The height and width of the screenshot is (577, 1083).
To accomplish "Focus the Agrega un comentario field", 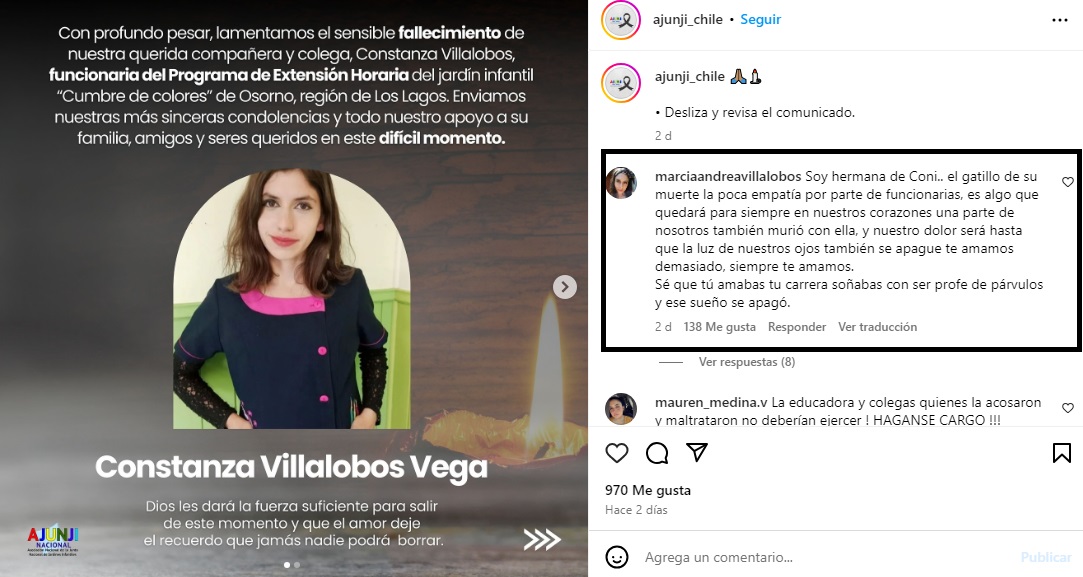I will (829, 557).
